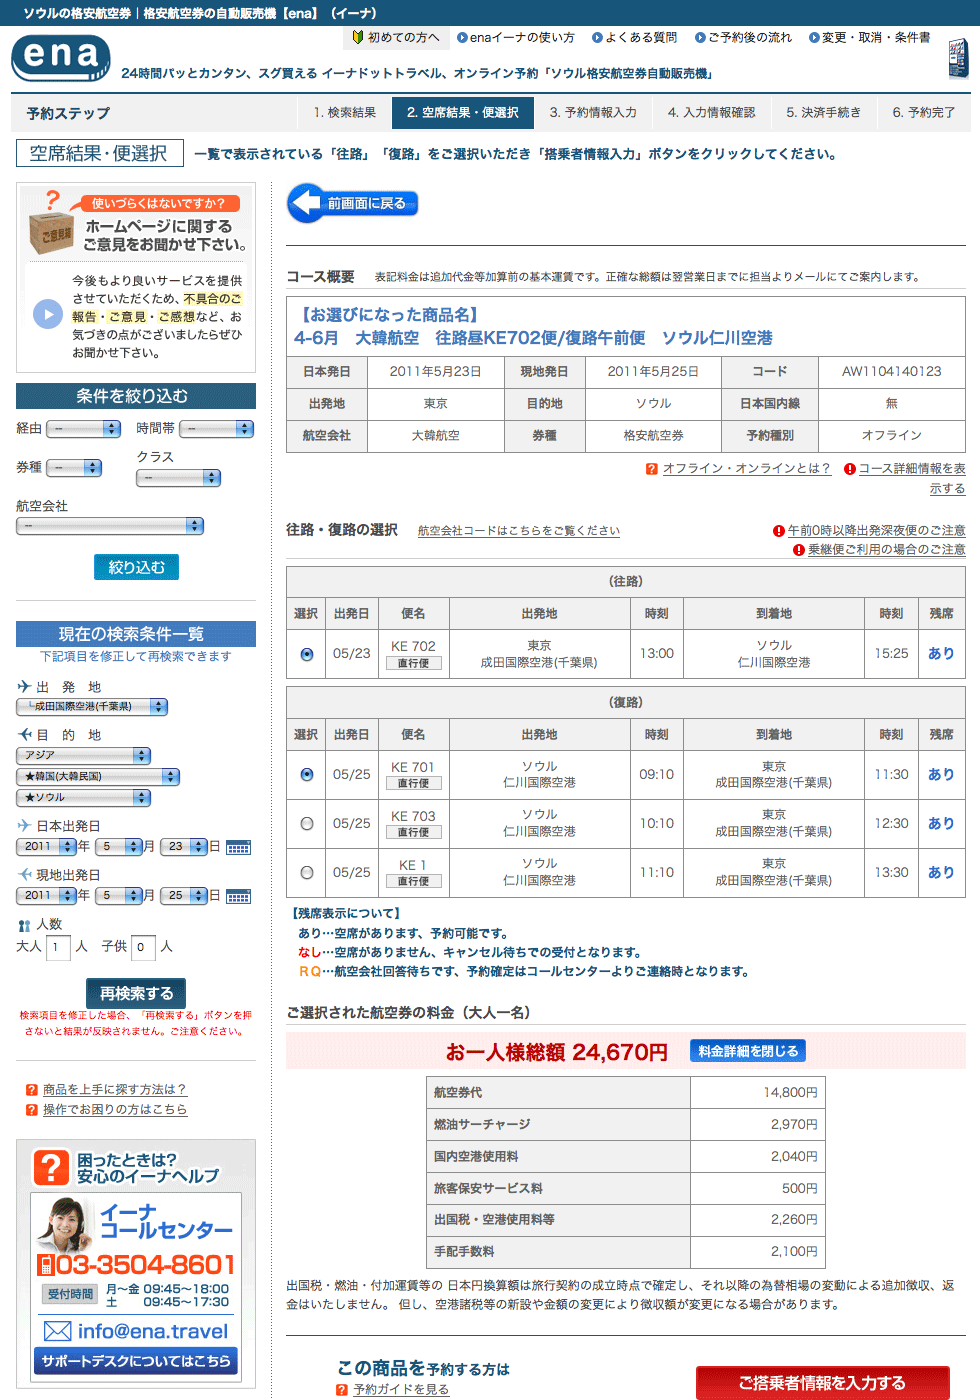980x1400 pixels.
Task: Click the question icon beside 予約ガイドを見る
Action: [x=342, y=1390]
